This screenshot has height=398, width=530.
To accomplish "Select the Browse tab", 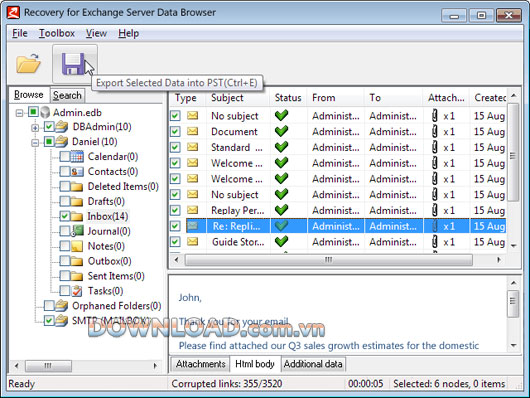I will (29, 95).
